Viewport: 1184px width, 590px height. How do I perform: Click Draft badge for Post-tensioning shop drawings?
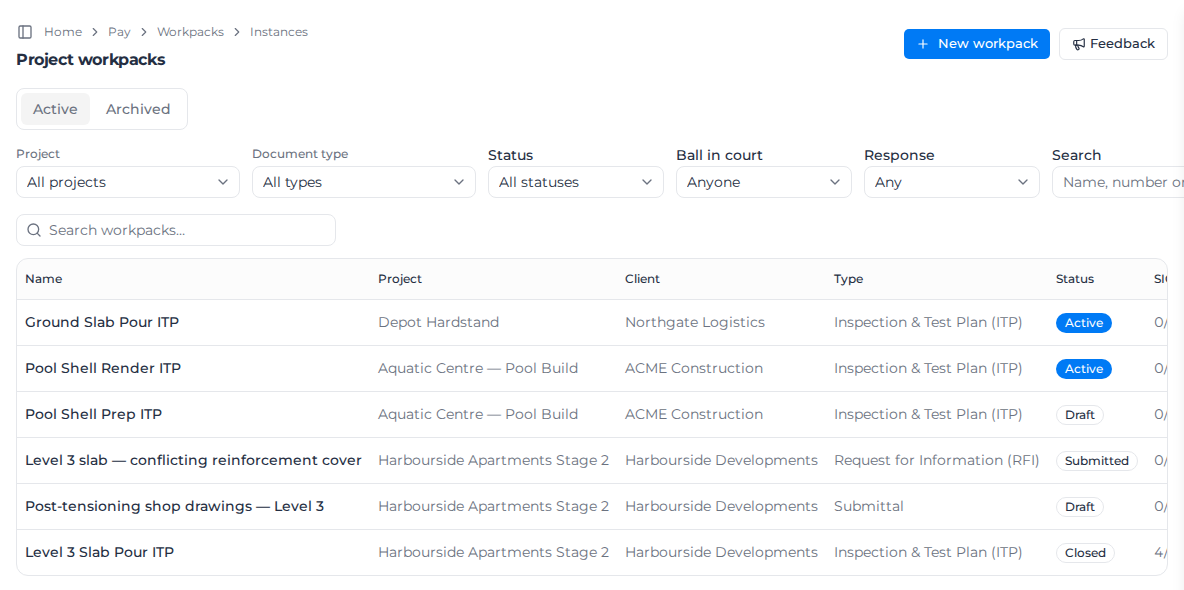1080,508
